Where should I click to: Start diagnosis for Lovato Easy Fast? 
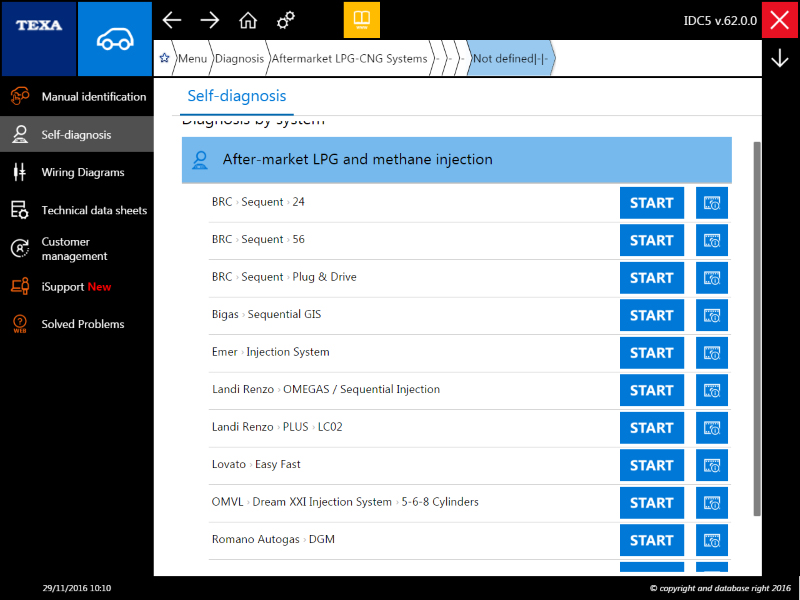point(652,465)
